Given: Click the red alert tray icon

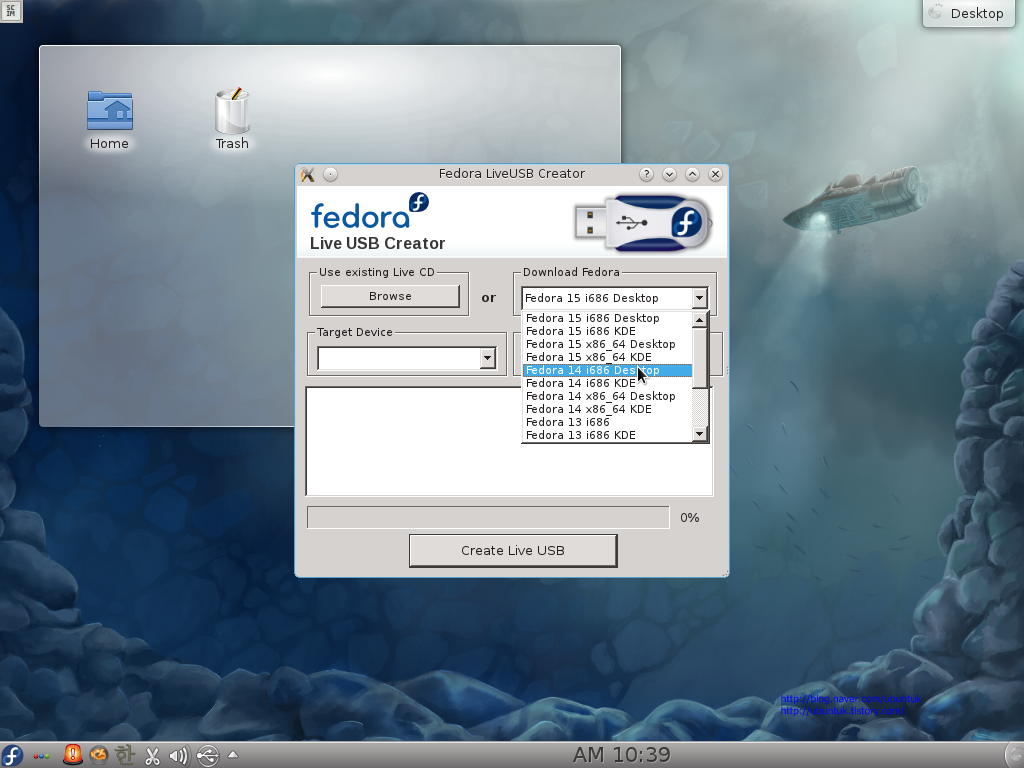Looking at the screenshot, I should [72, 756].
